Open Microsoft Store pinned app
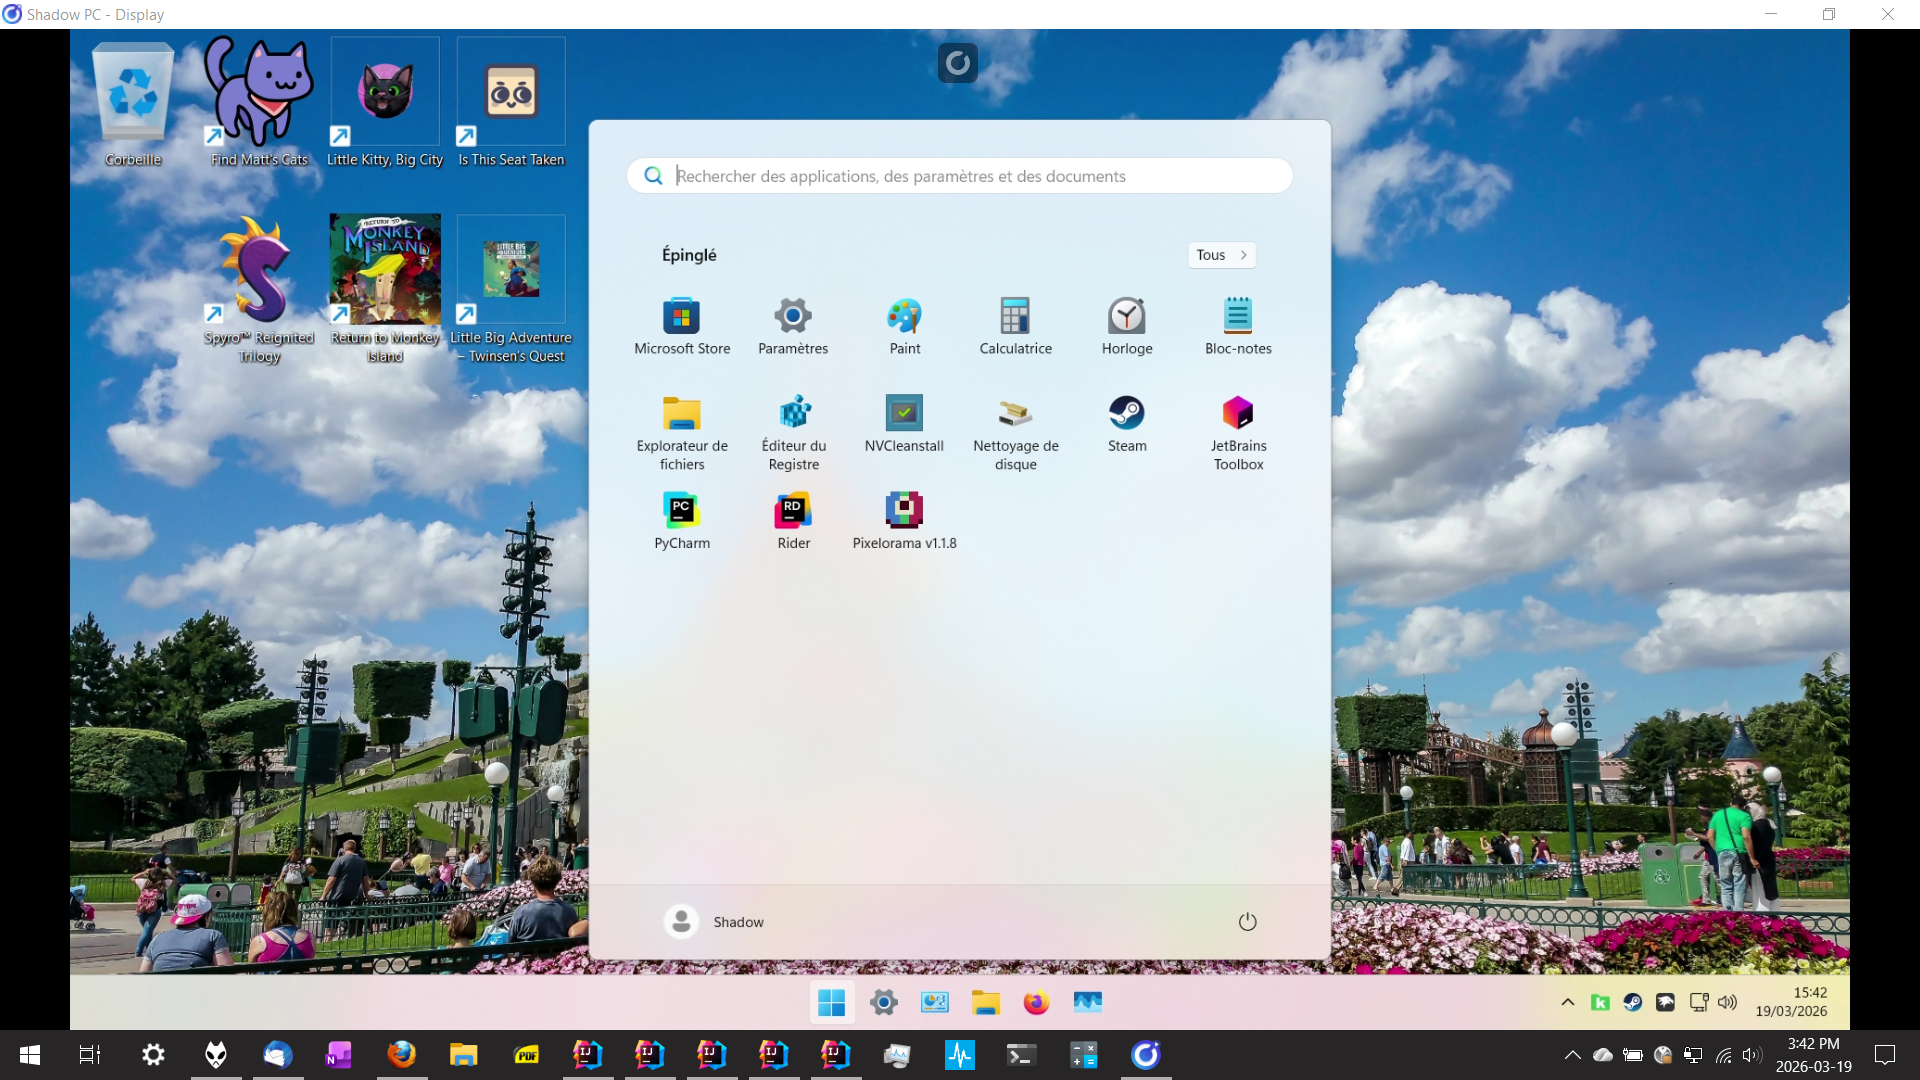Screen dimensions: 1920x1080 pyautogui.click(x=682, y=318)
